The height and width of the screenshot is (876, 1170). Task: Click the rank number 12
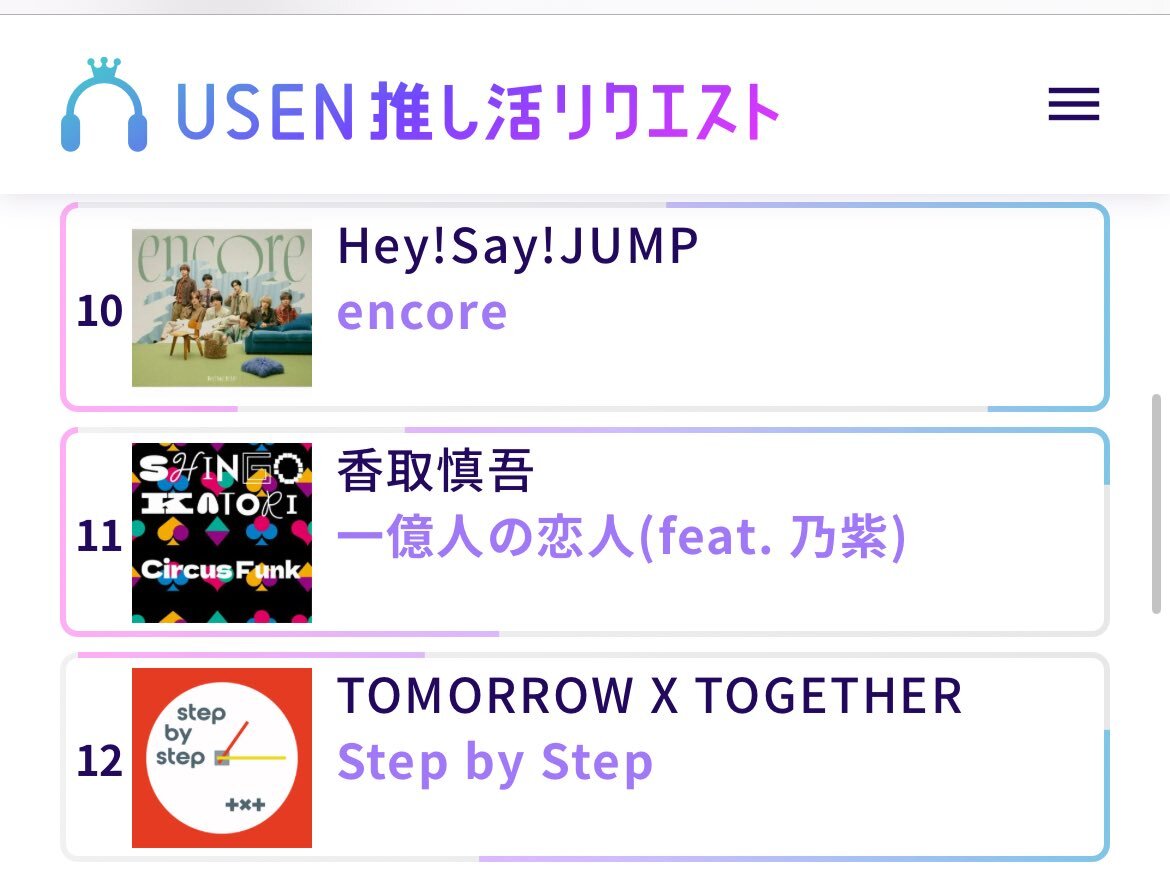pyautogui.click(x=99, y=760)
